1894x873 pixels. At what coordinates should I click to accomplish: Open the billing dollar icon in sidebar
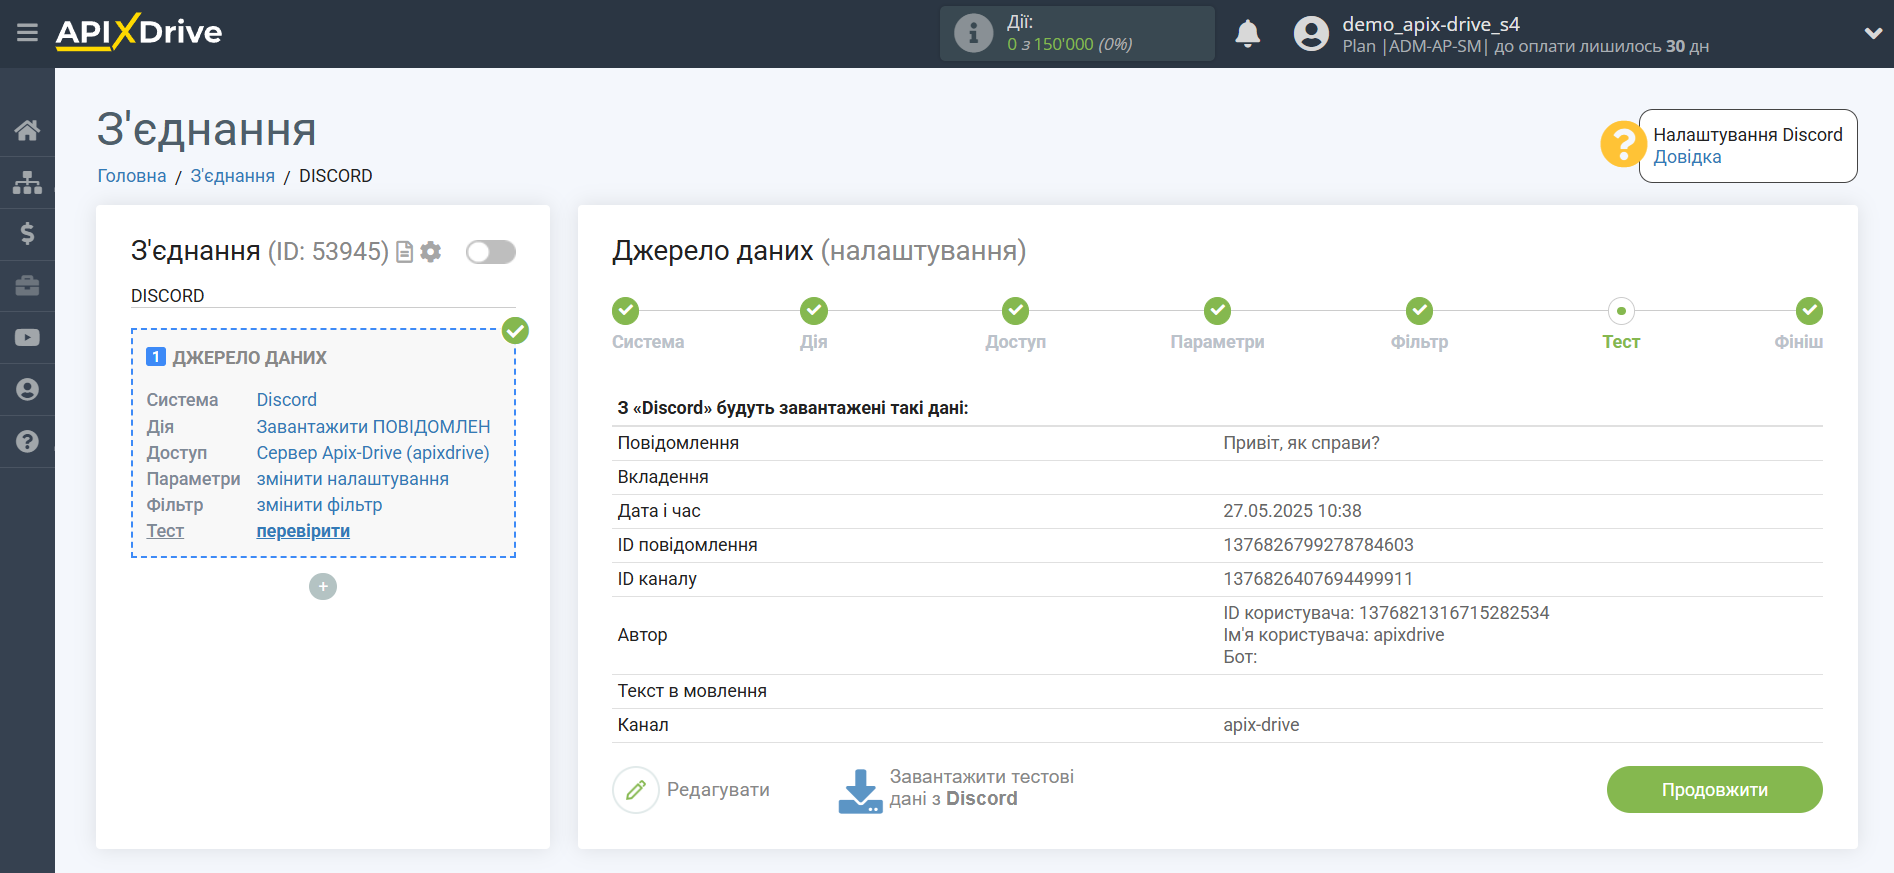point(27,234)
